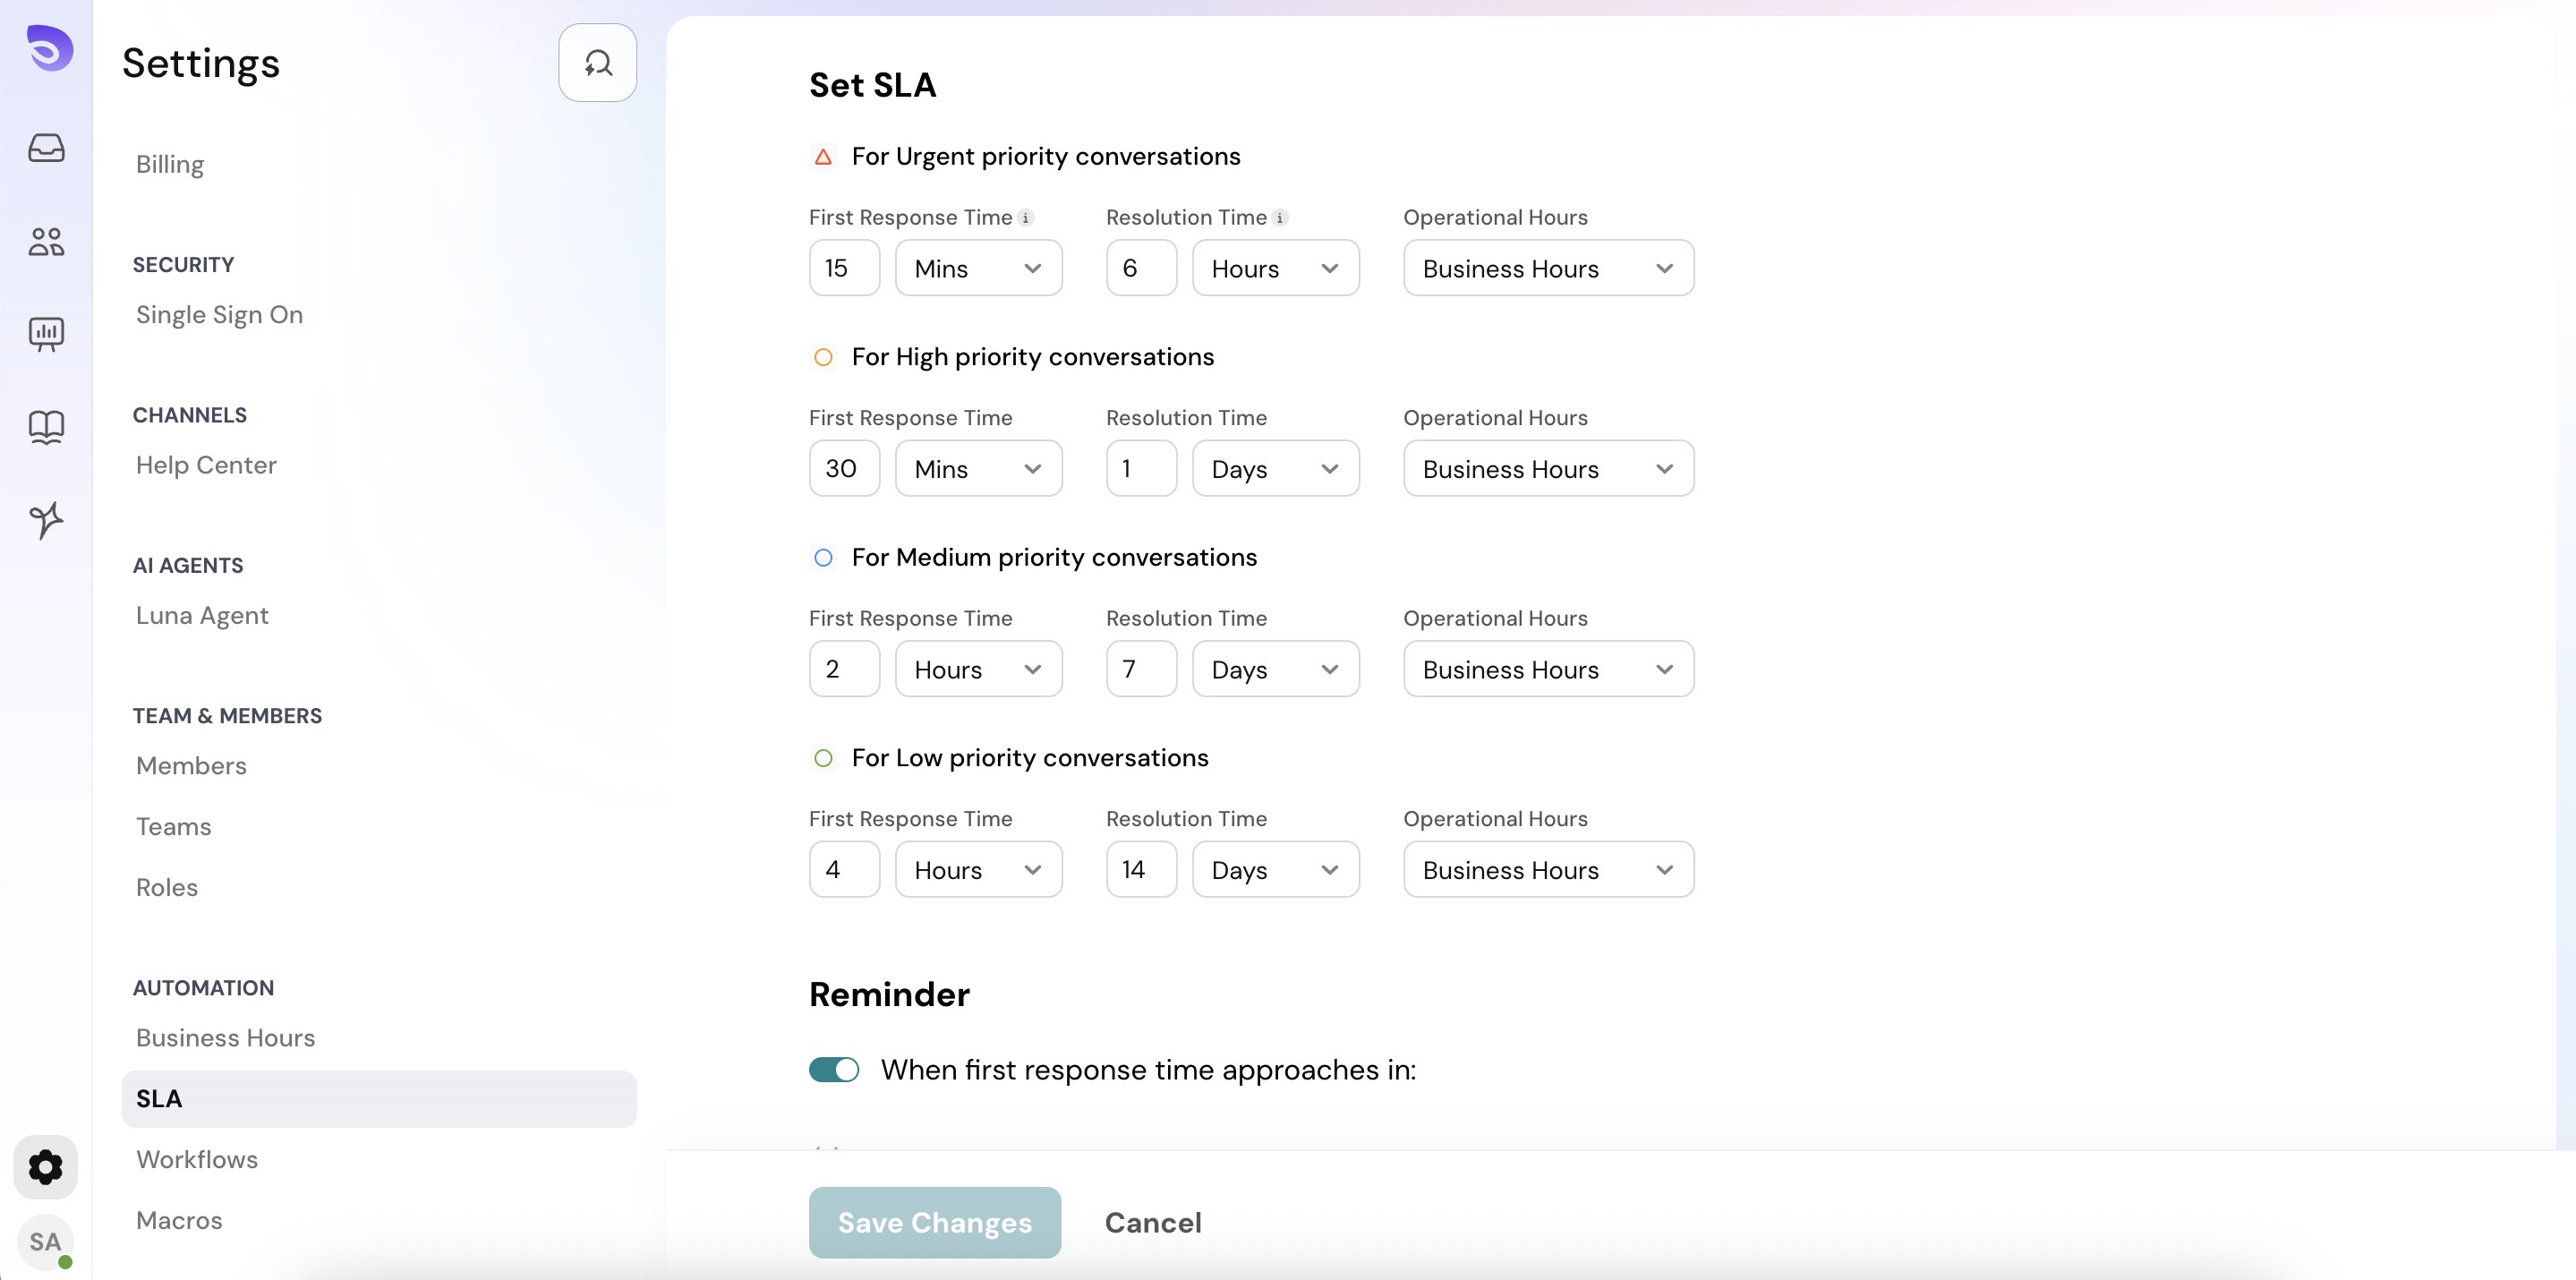Open the Contacts people icon
The height and width of the screenshot is (1280, 2576).
tap(46, 241)
